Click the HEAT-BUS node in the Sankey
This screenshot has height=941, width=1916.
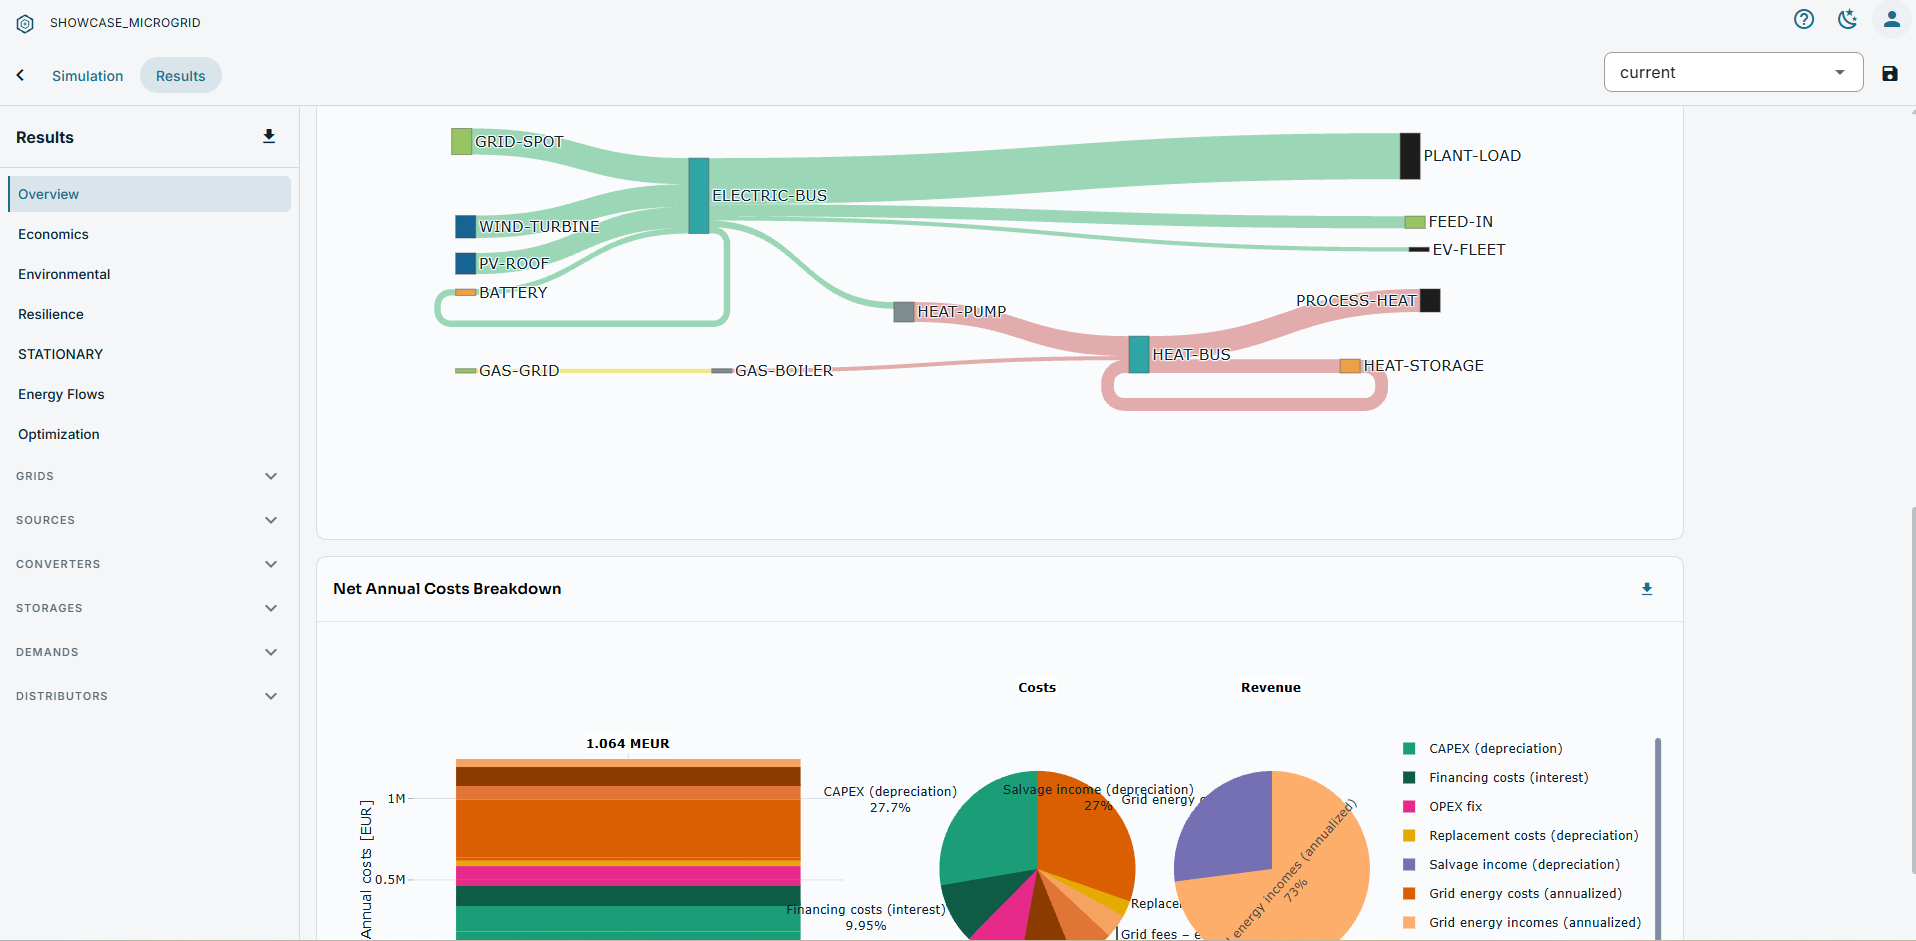(1139, 355)
